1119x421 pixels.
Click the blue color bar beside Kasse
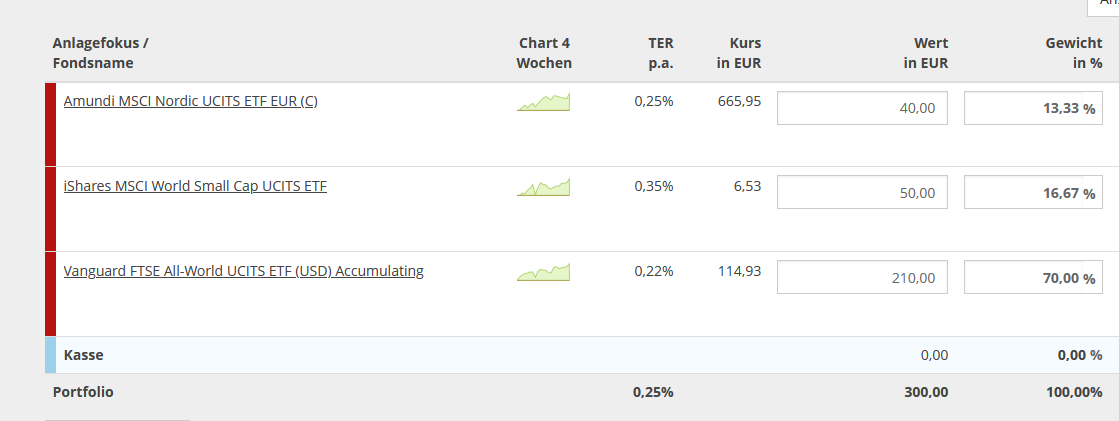[x=50, y=355]
